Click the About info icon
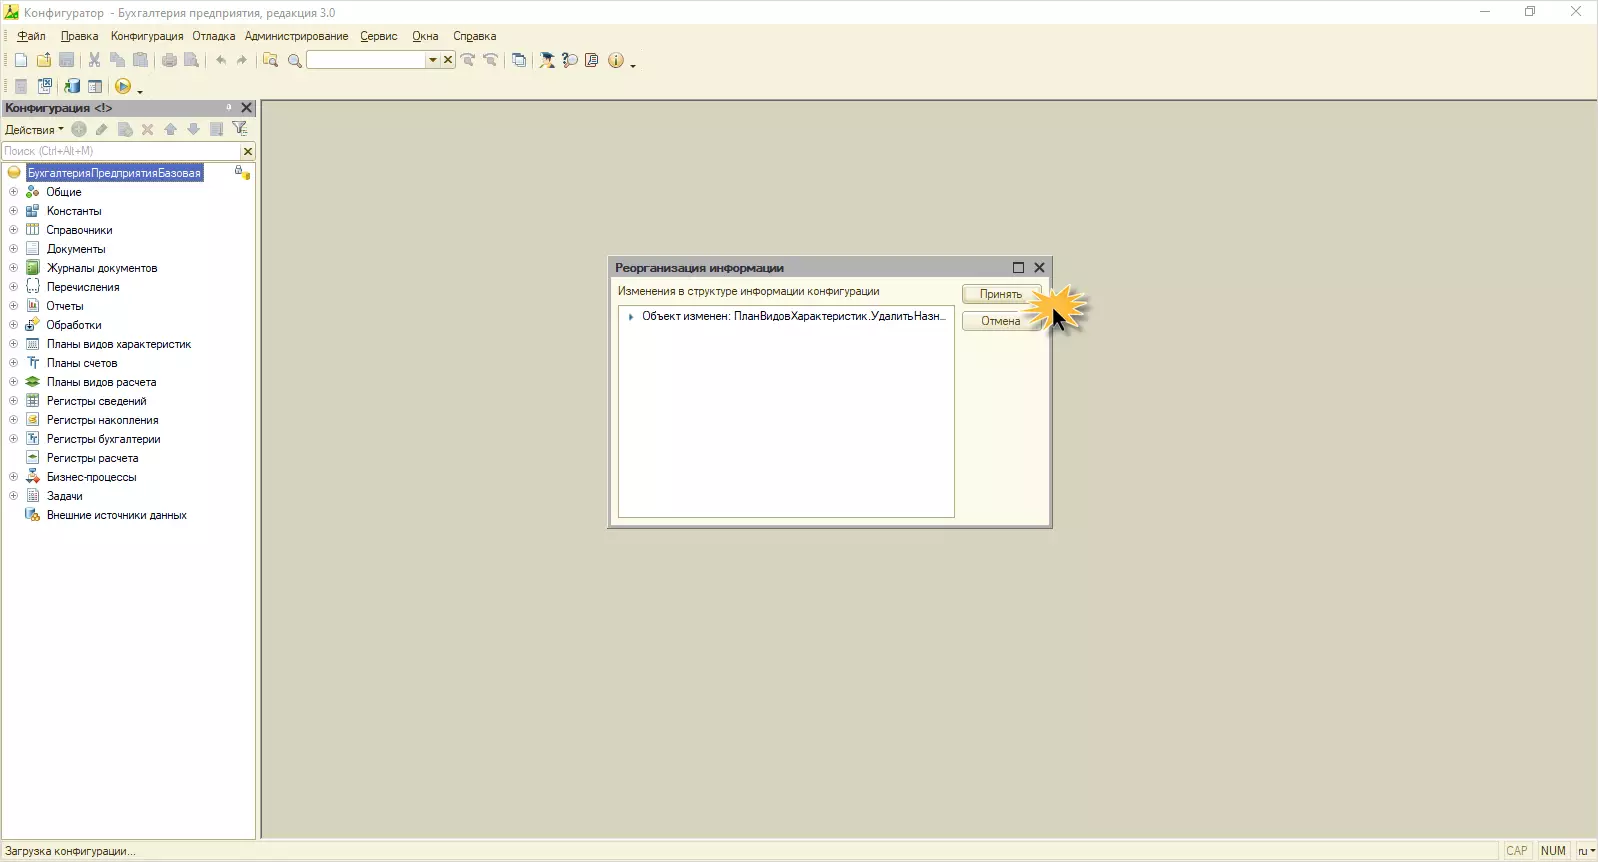1598x862 pixels. (616, 60)
